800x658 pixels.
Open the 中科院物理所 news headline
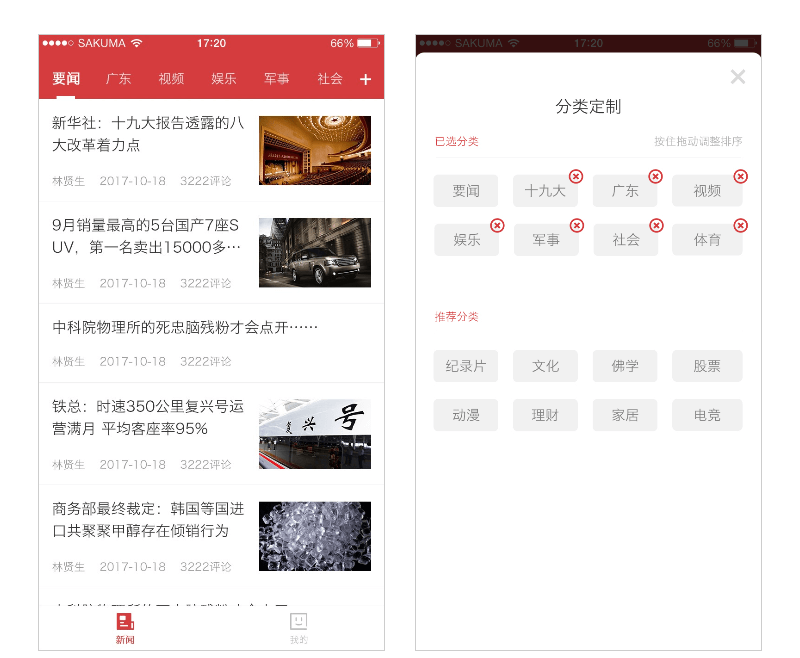pyautogui.click(x=185, y=327)
